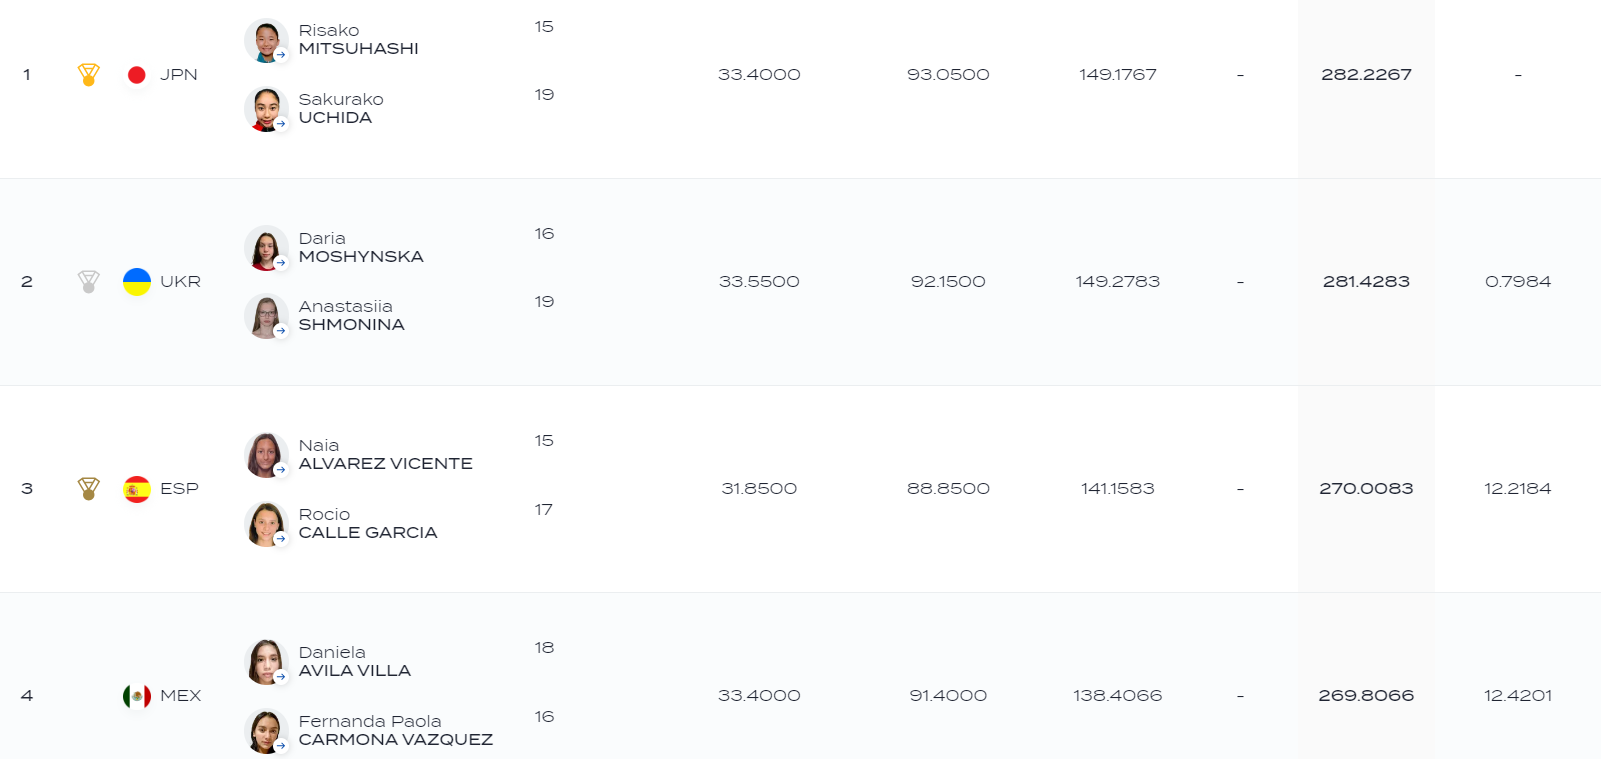Click Ukraine's points gap 0.7984

(1518, 282)
